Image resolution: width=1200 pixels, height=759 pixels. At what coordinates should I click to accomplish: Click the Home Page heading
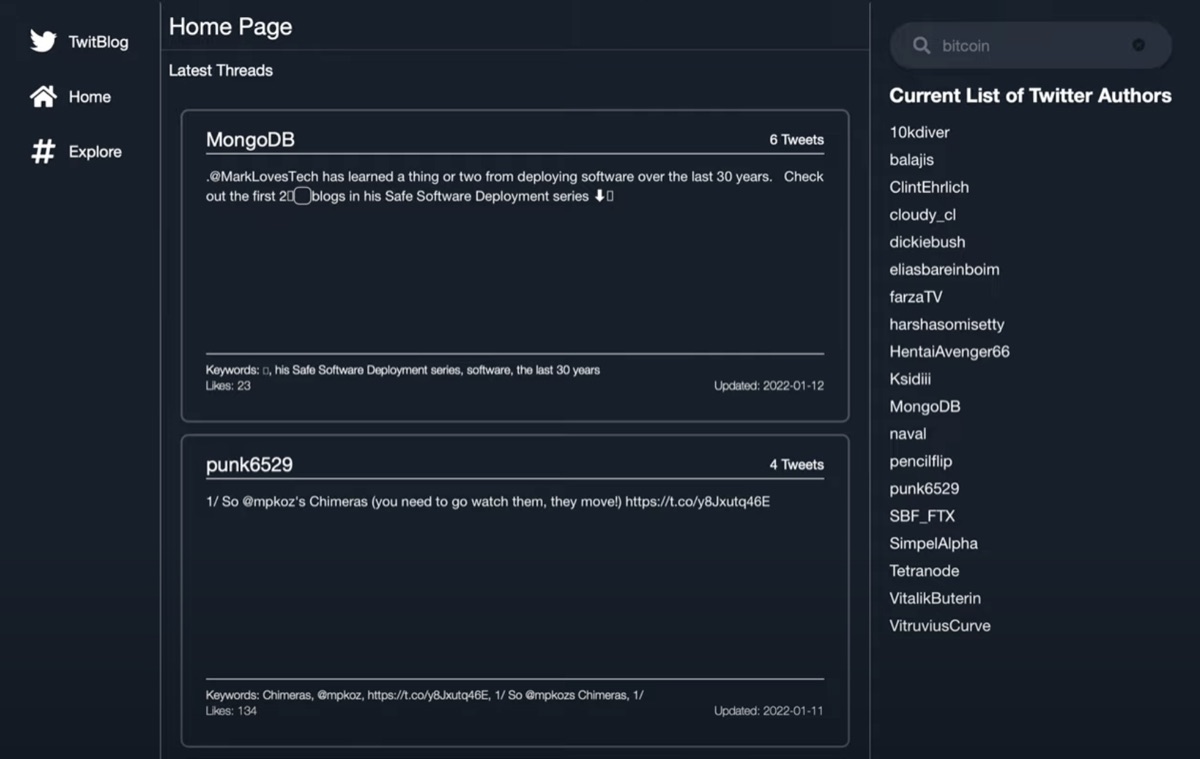pos(230,27)
